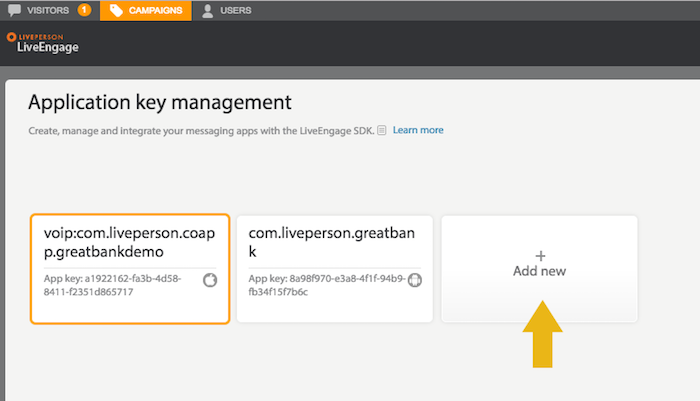This screenshot has height=401, width=700.
Task: Click the tag icon in Campaigns tab
Action: point(116,10)
